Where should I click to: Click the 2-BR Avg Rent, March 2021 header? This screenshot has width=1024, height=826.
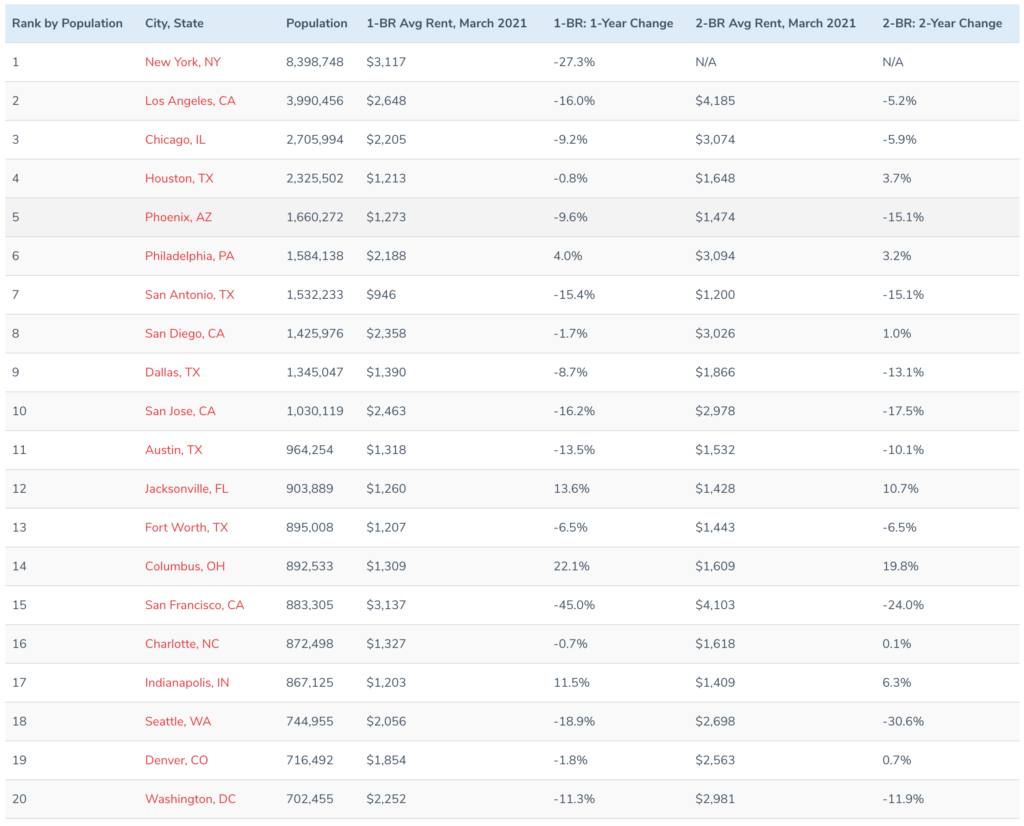click(775, 24)
